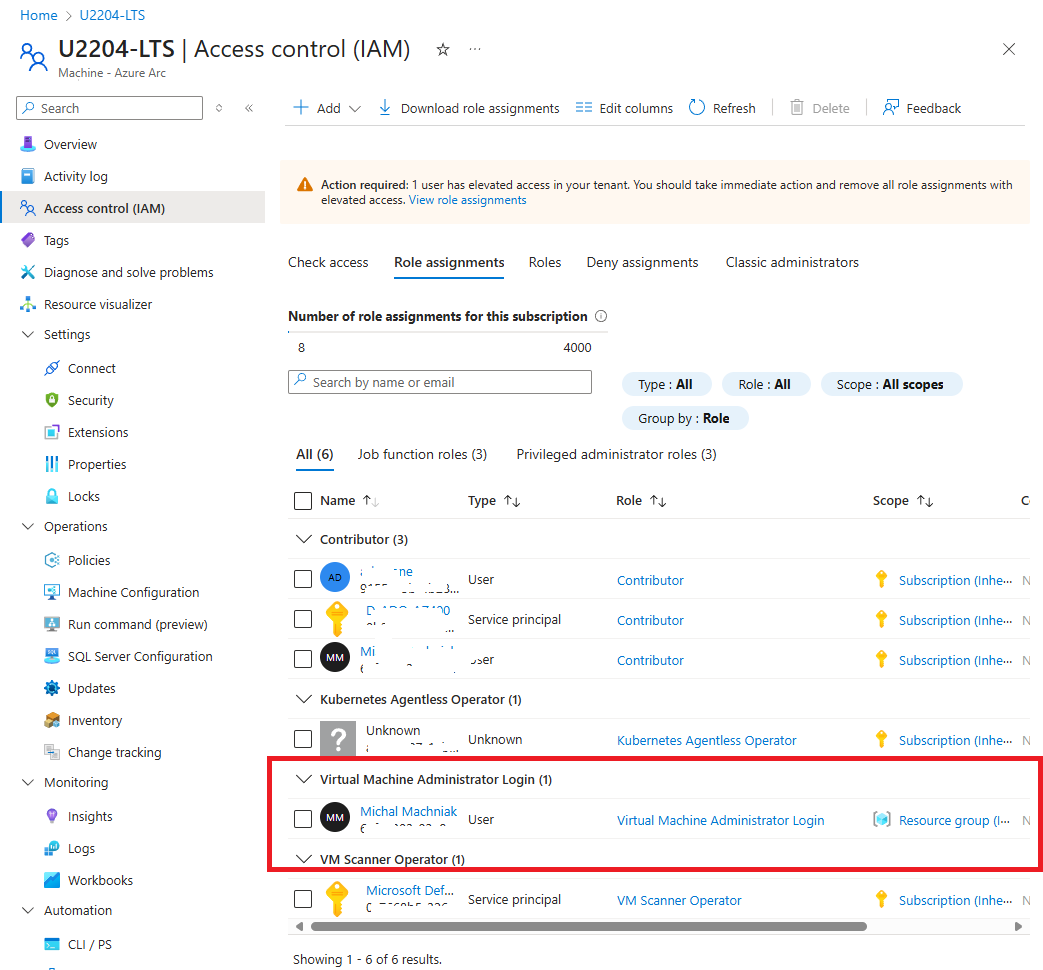Favorite the page with star icon

click(443, 49)
